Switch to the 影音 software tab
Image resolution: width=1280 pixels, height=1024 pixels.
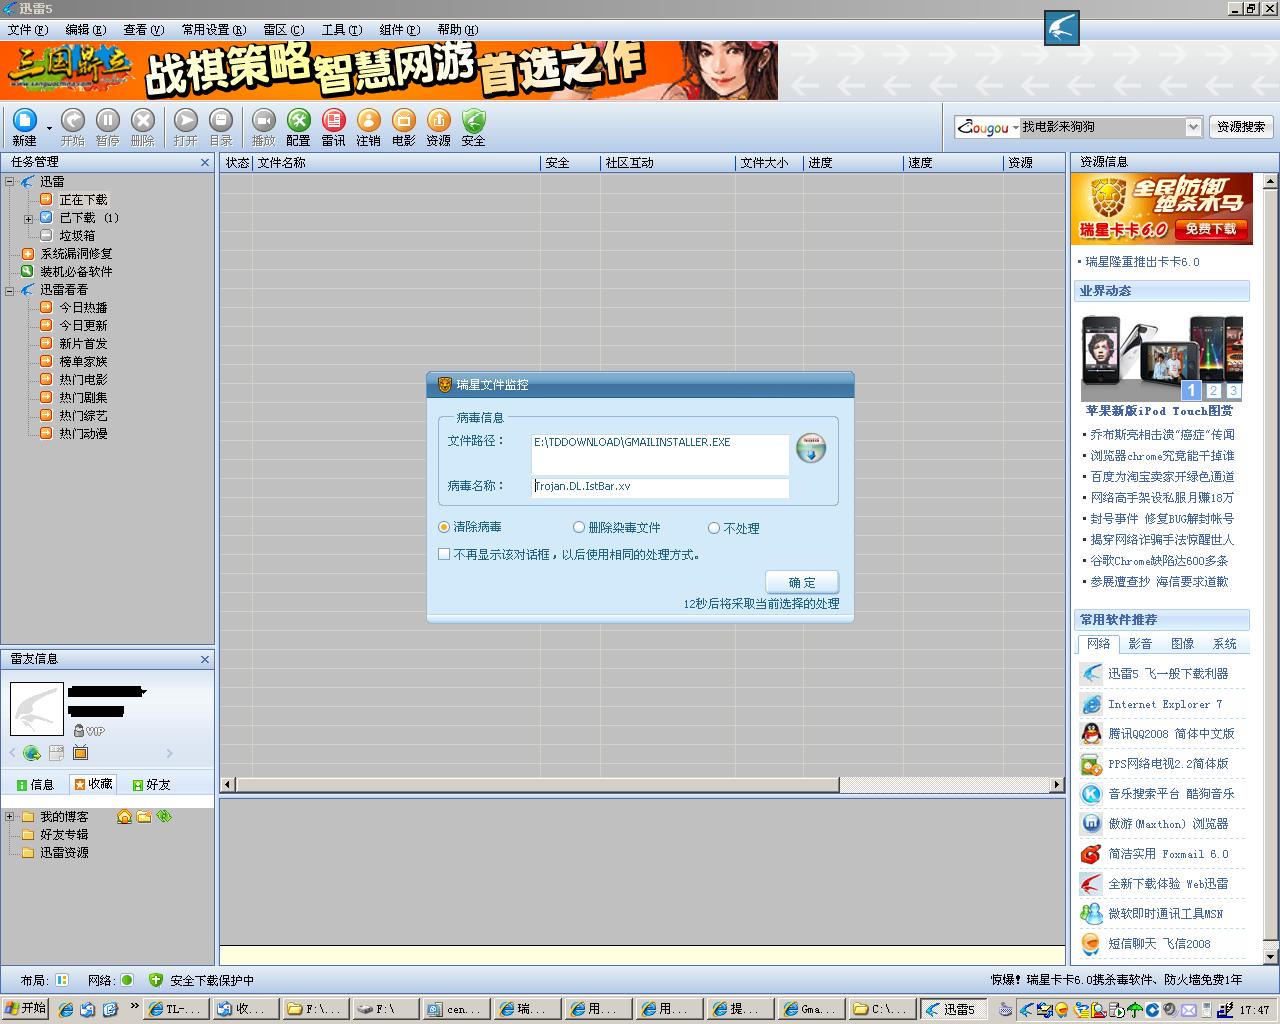tap(1140, 644)
